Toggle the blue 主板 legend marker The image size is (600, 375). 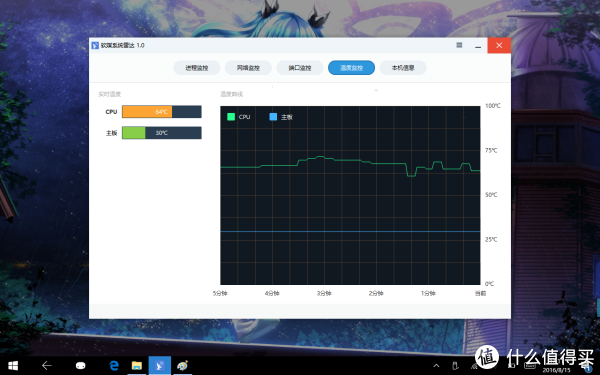(x=273, y=117)
